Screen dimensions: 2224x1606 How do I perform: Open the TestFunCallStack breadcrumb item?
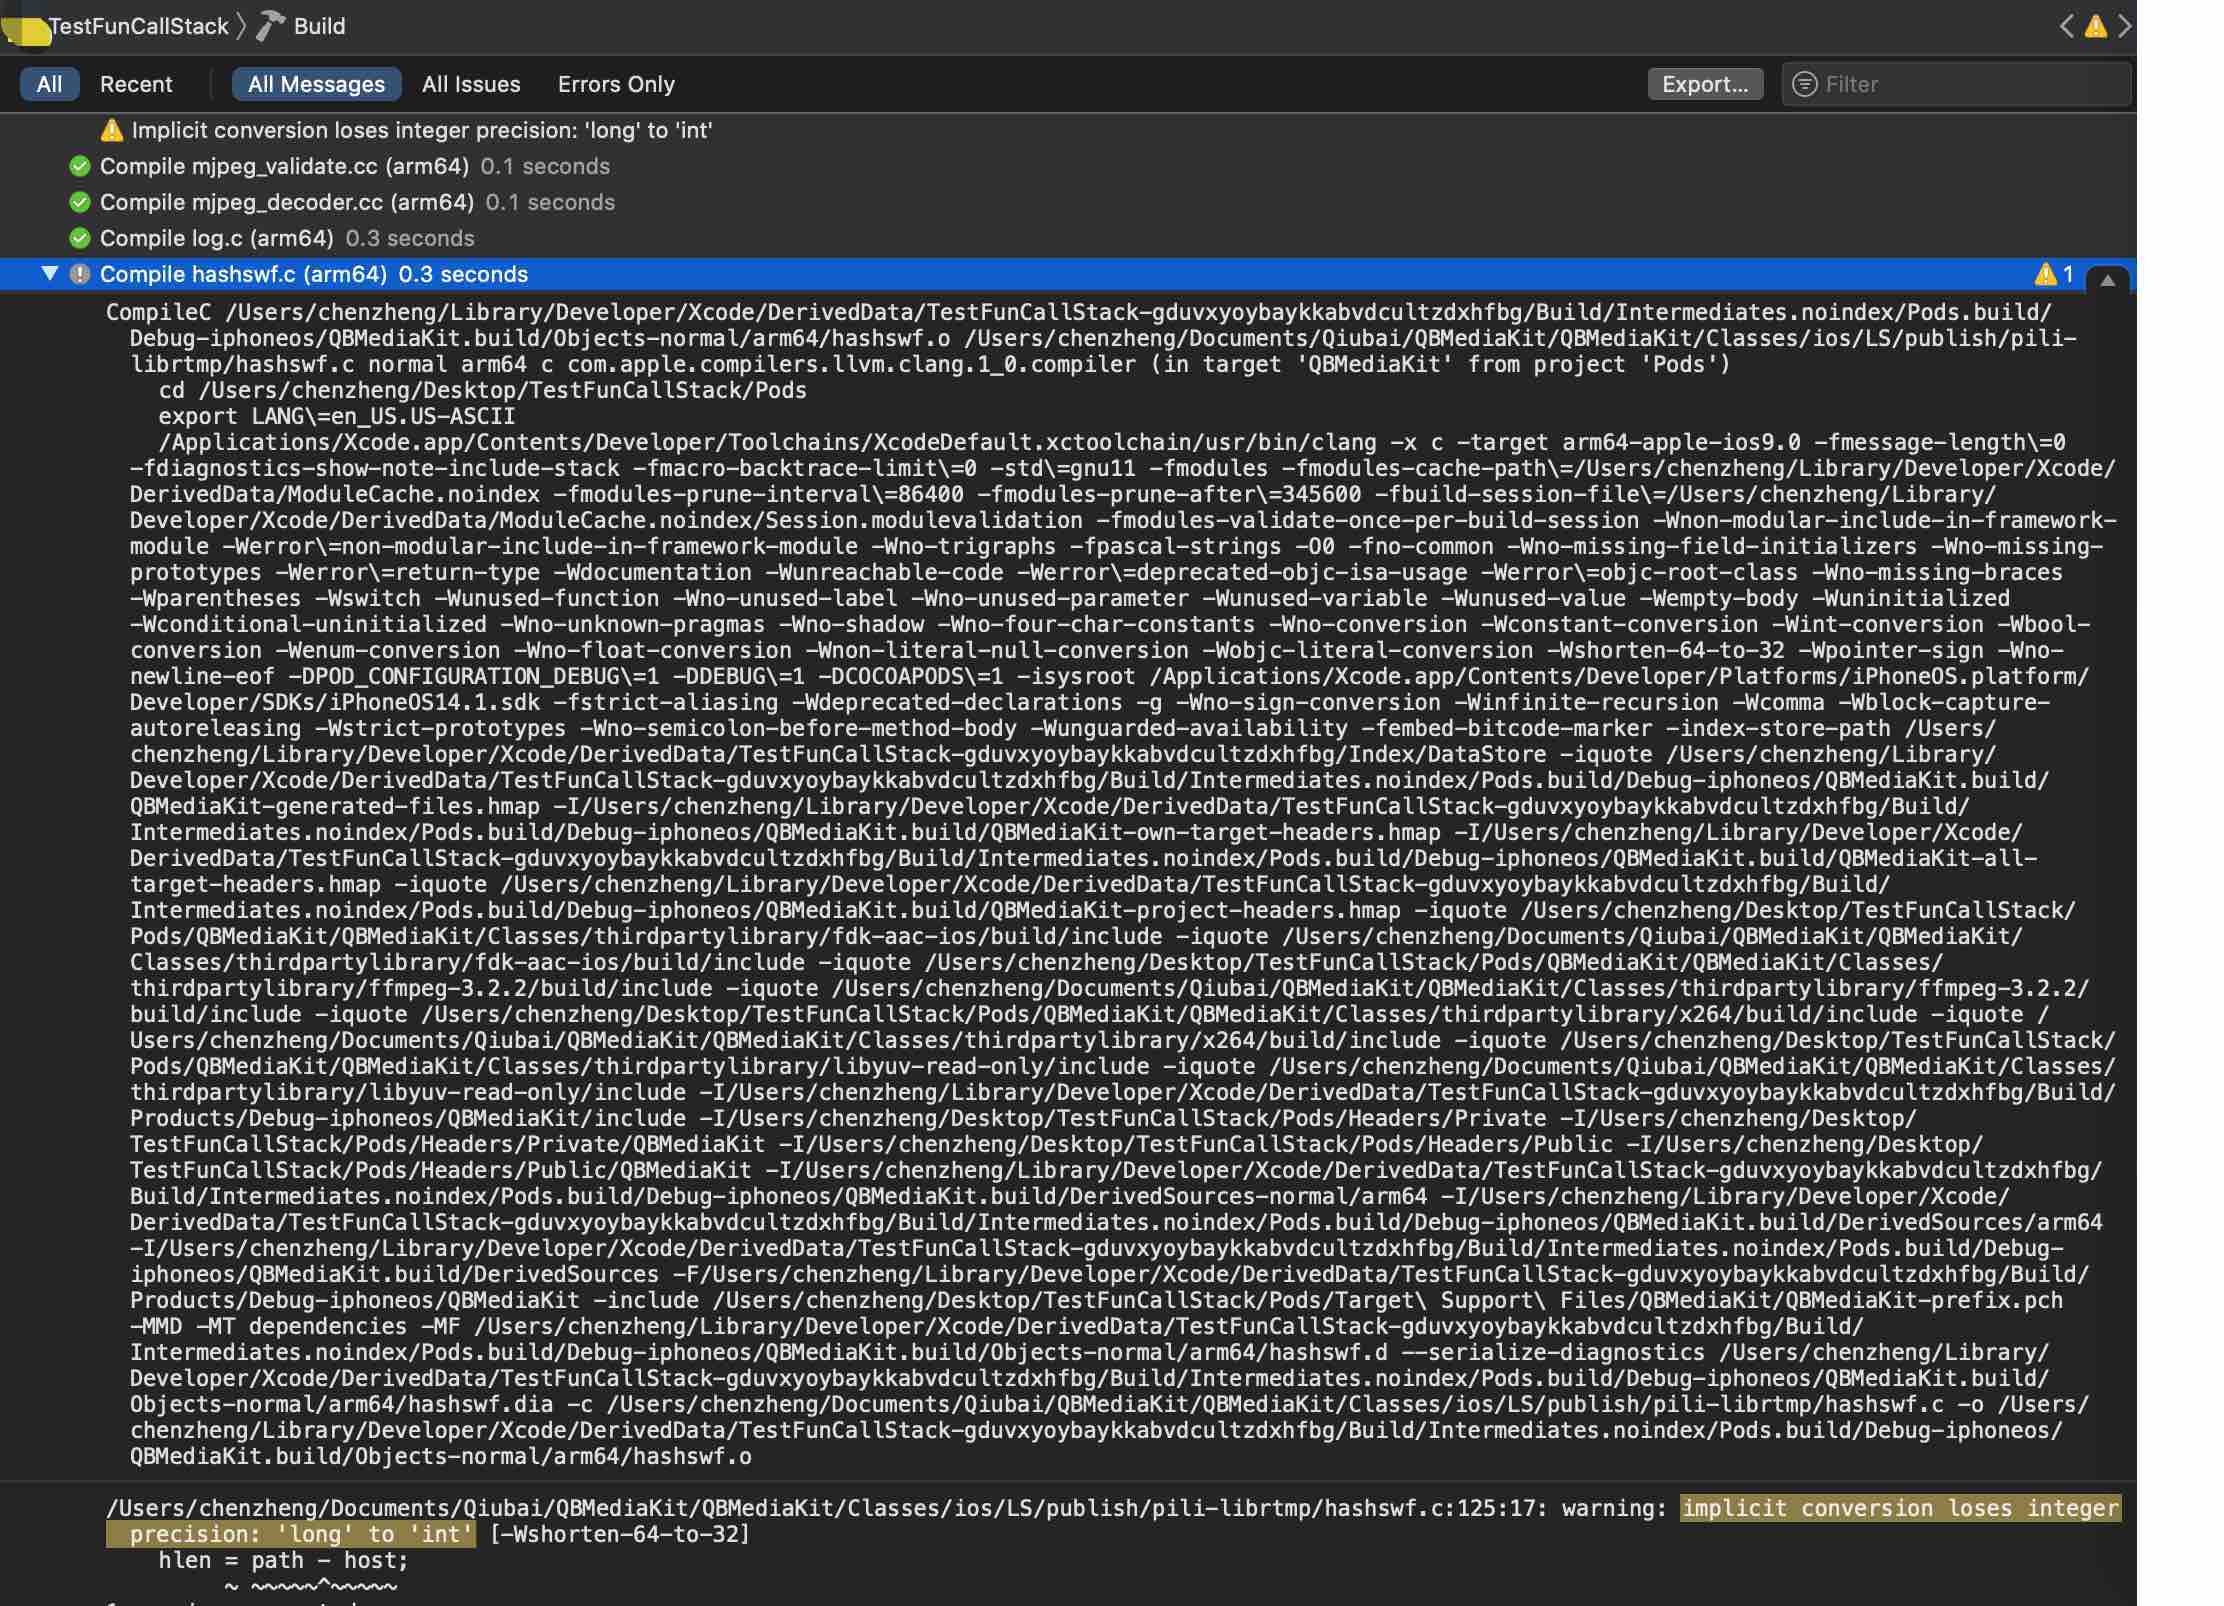pyautogui.click(x=138, y=26)
